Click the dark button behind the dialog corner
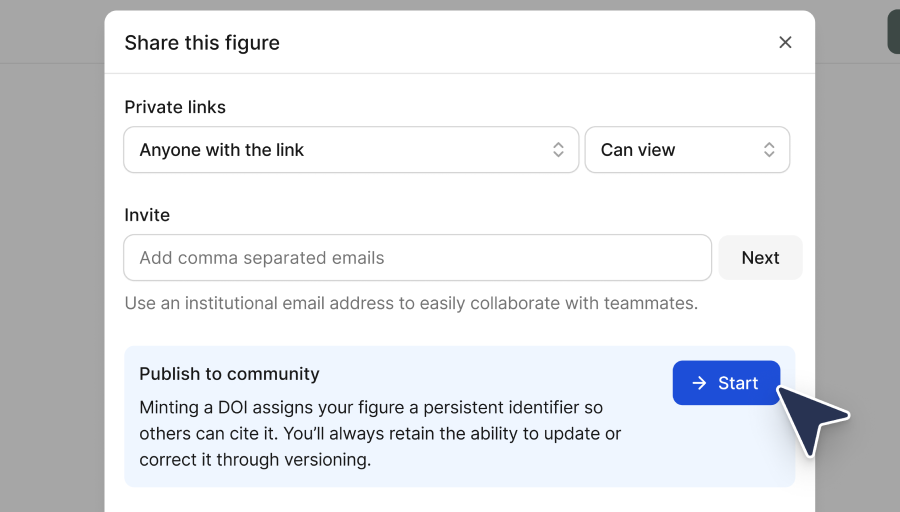Image resolution: width=900 pixels, height=512 pixels. click(x=893, y=32)
